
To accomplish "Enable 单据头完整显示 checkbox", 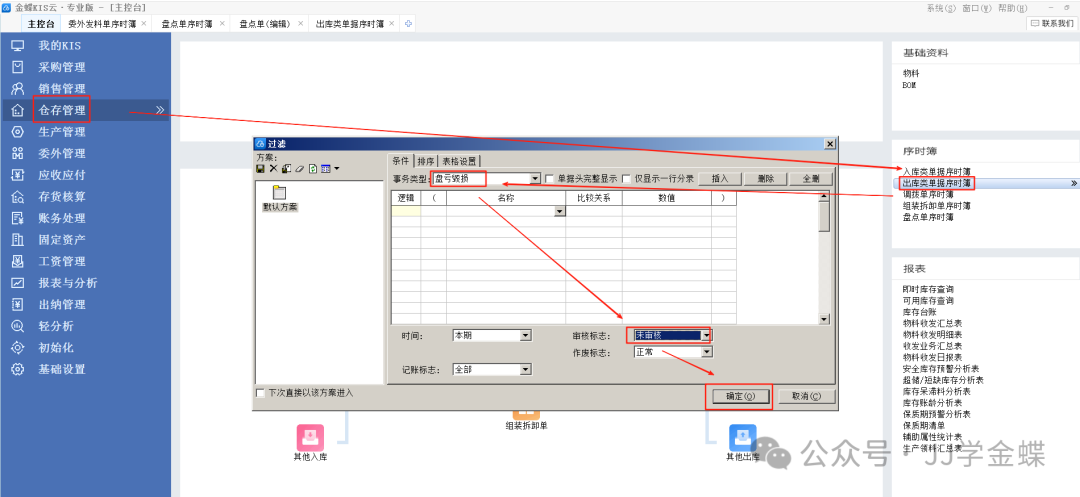I will point(549,179).
